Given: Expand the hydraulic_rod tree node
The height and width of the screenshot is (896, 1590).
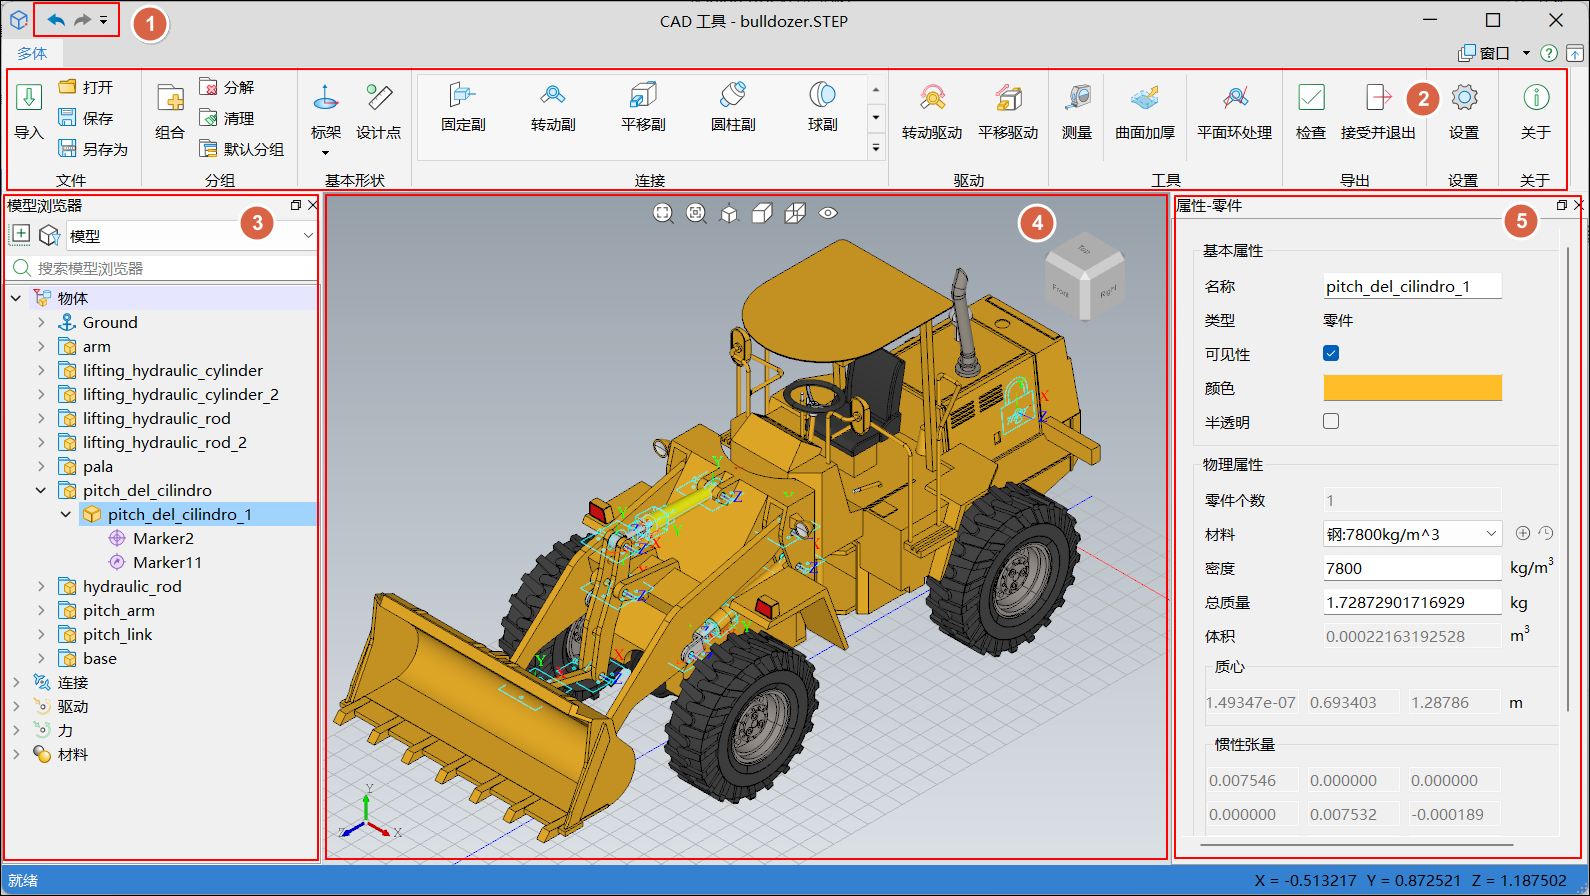Looking at the screenshot, I should pos(41,586).
